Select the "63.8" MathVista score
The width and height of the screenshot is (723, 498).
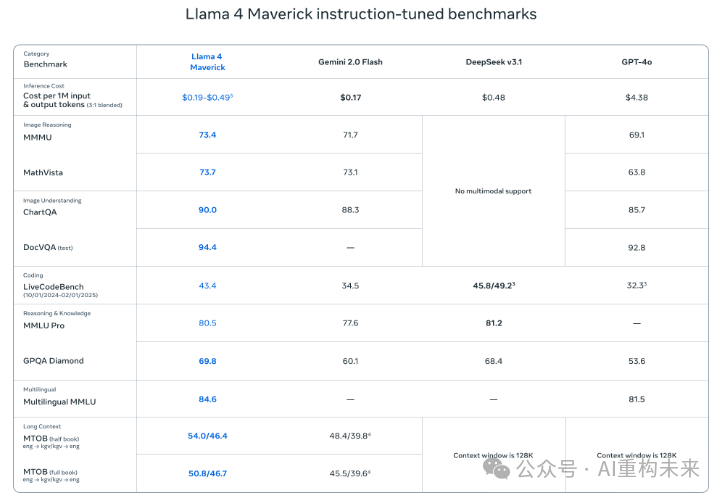[x=637, y=172]
